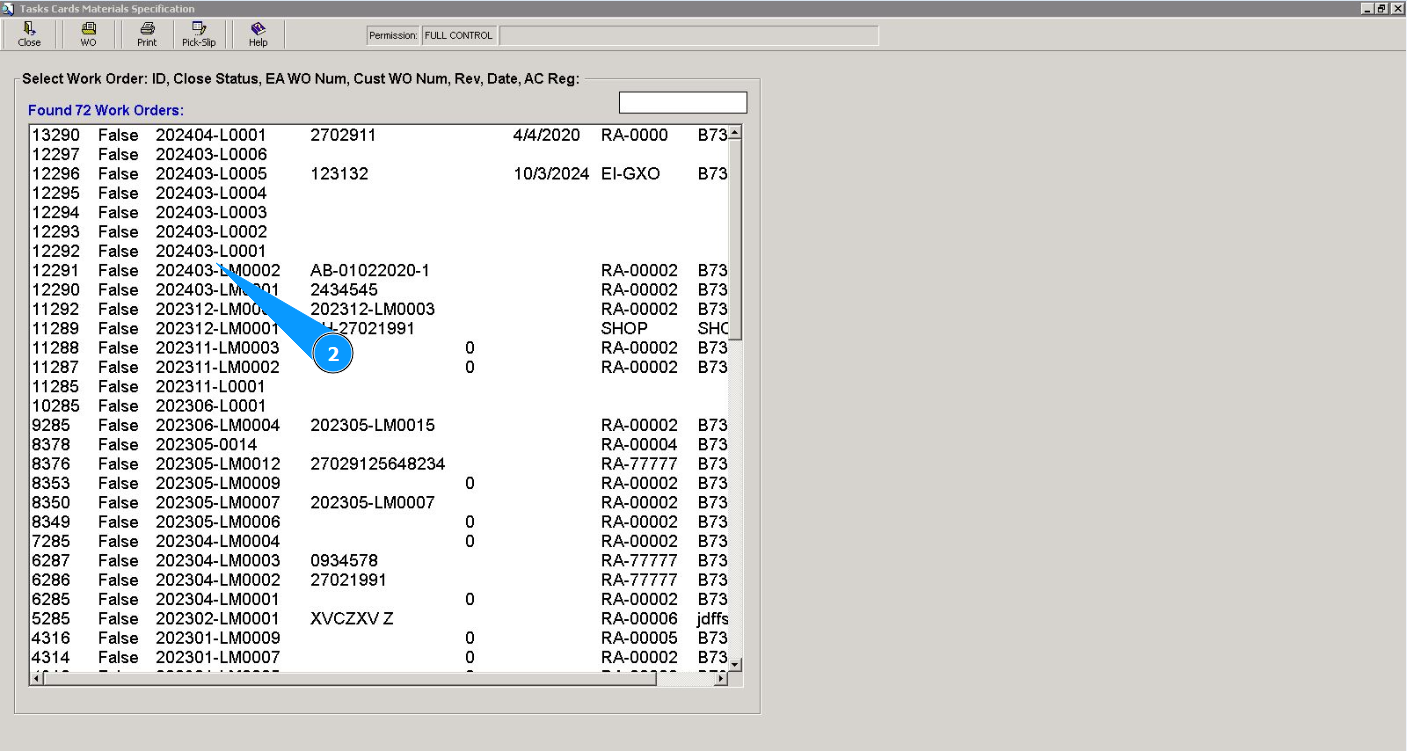Image resolution: width=1407 pixels, height=753 pixels.
Task: Pick the row for WO 202304-LM0001
Action: coord(379,599)
